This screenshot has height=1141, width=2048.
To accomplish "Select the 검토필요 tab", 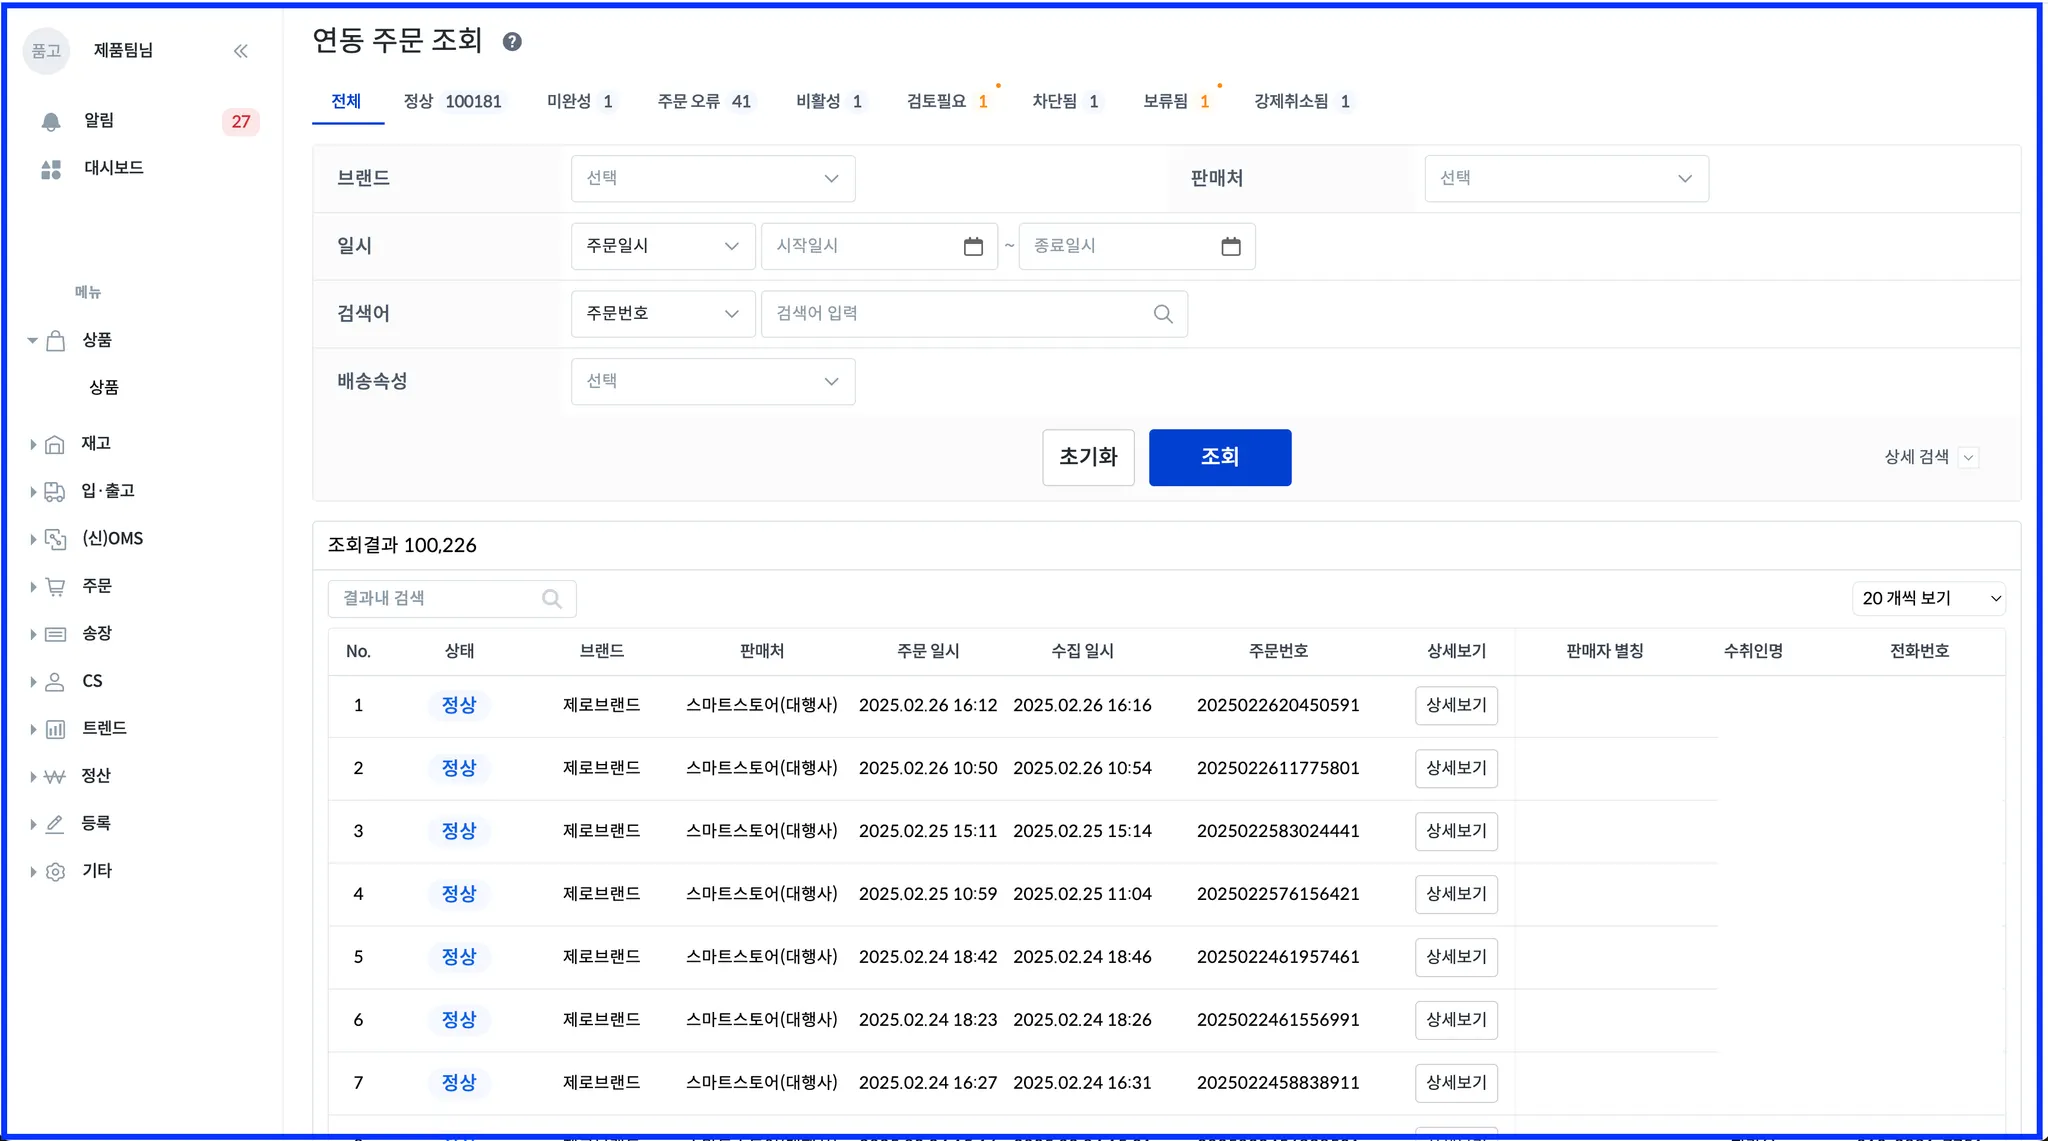I will click(946, 102).
